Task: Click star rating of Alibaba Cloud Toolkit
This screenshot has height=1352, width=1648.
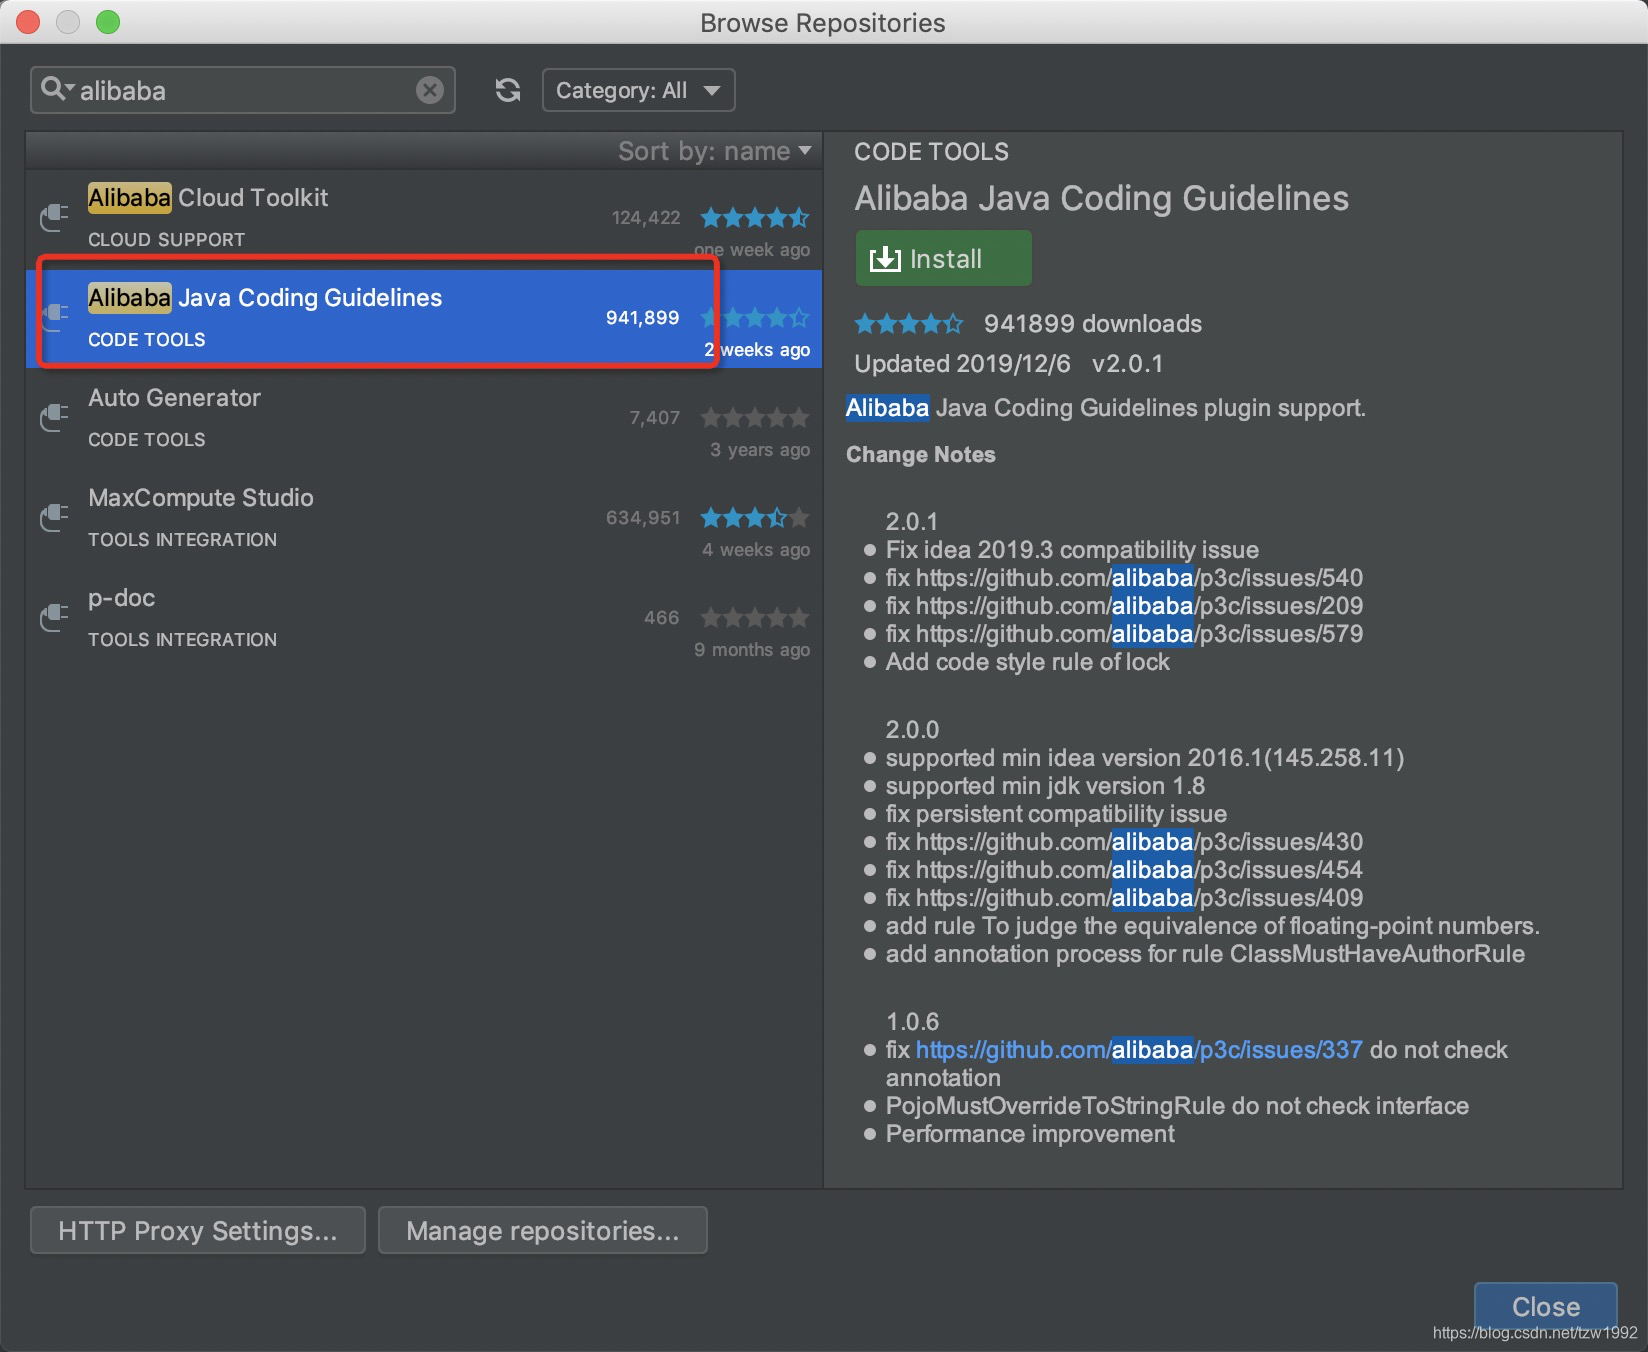Action: click(x=755, y=217)
